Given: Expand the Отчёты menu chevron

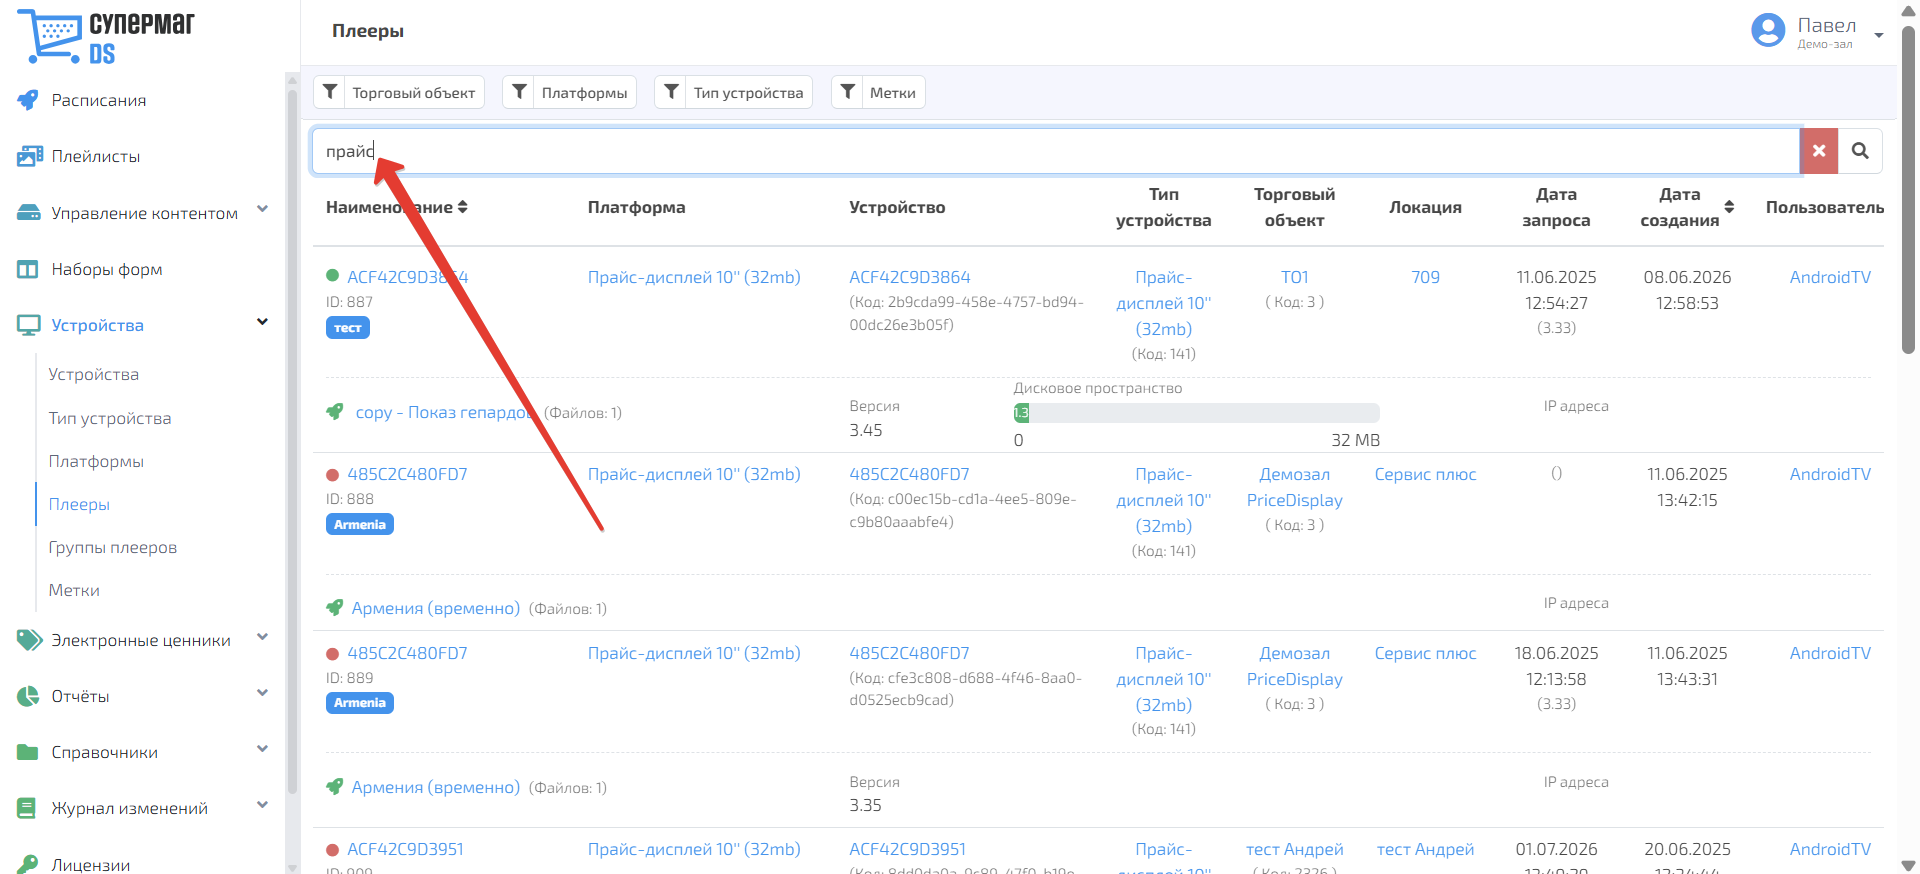Looking at the screenshot, I should pos(262,693).
